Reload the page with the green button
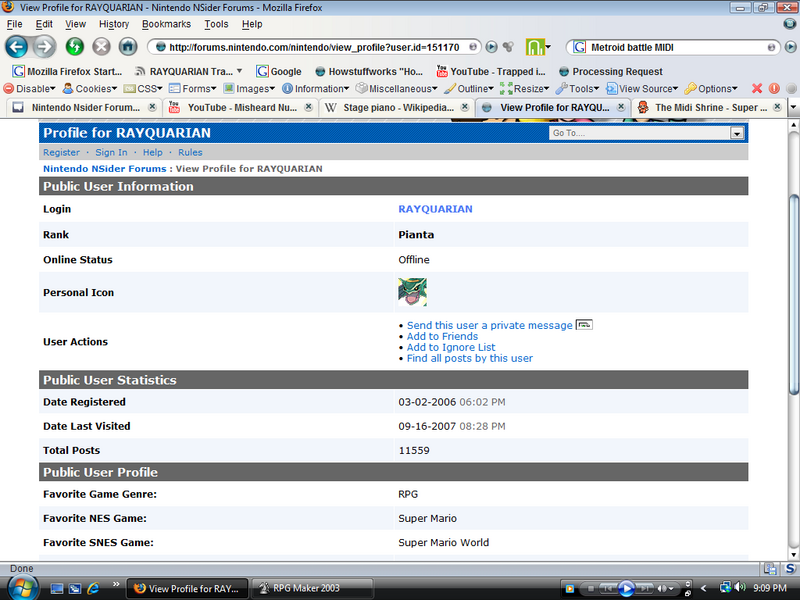Image resolution: width=800 pixels, height=600 pixels. [75, 47]
